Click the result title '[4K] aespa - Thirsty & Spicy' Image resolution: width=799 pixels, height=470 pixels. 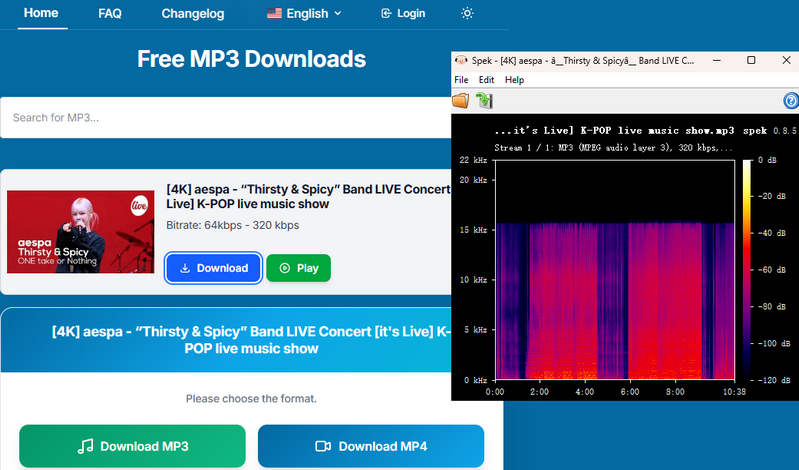tap(308, 196)
